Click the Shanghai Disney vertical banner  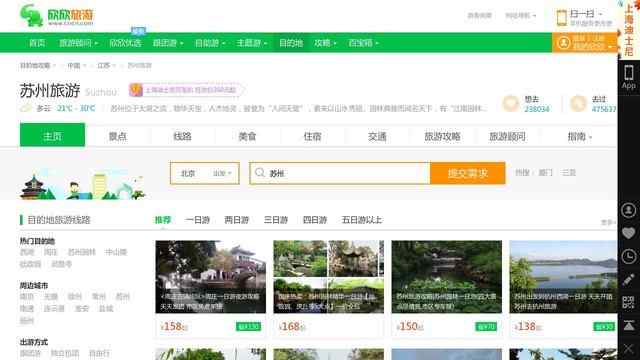[x=629, y=29]
